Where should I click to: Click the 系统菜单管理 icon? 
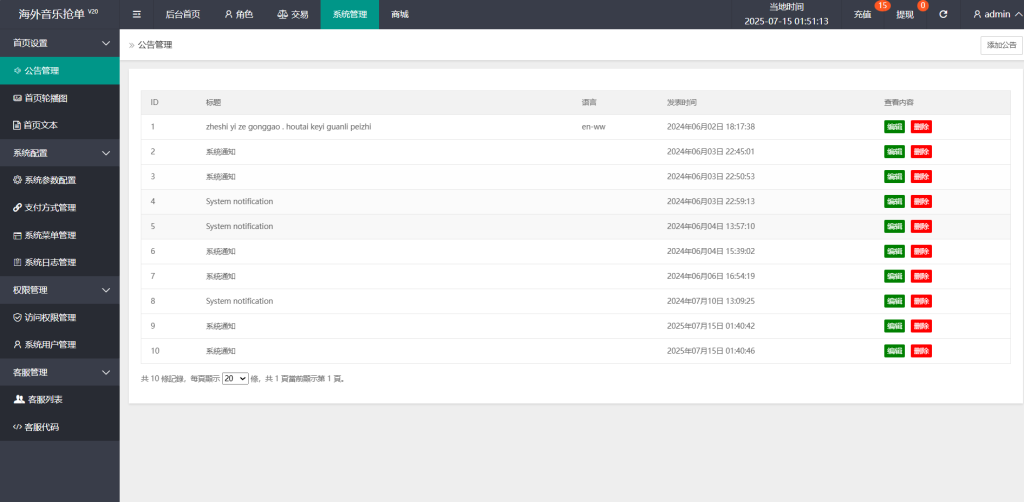point(17,235)
